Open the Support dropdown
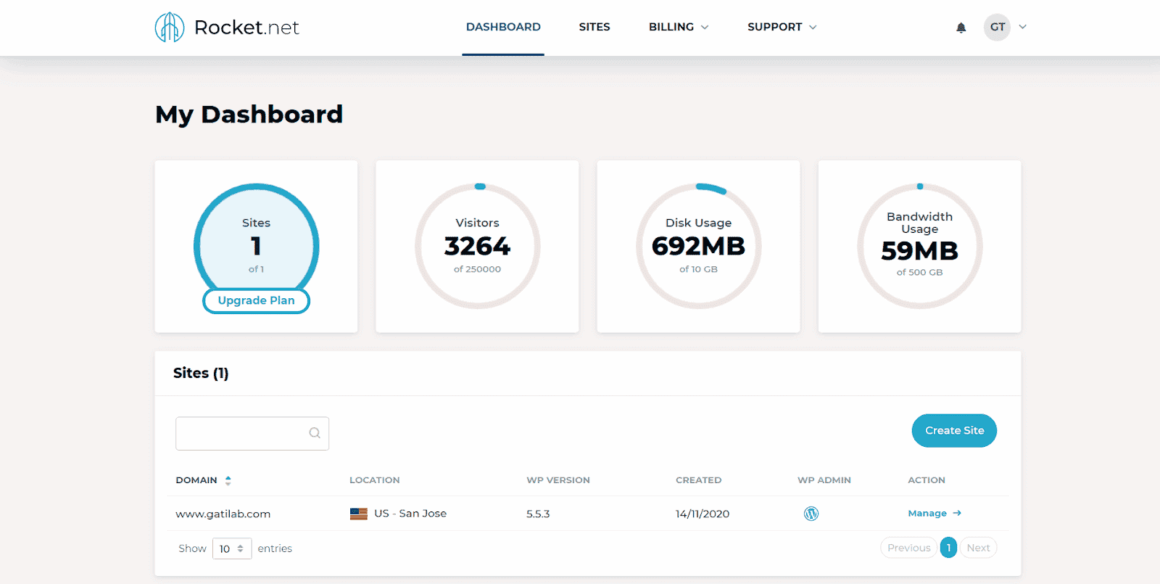The width and height of the screenshot is (1160, 584). point(782,27)
